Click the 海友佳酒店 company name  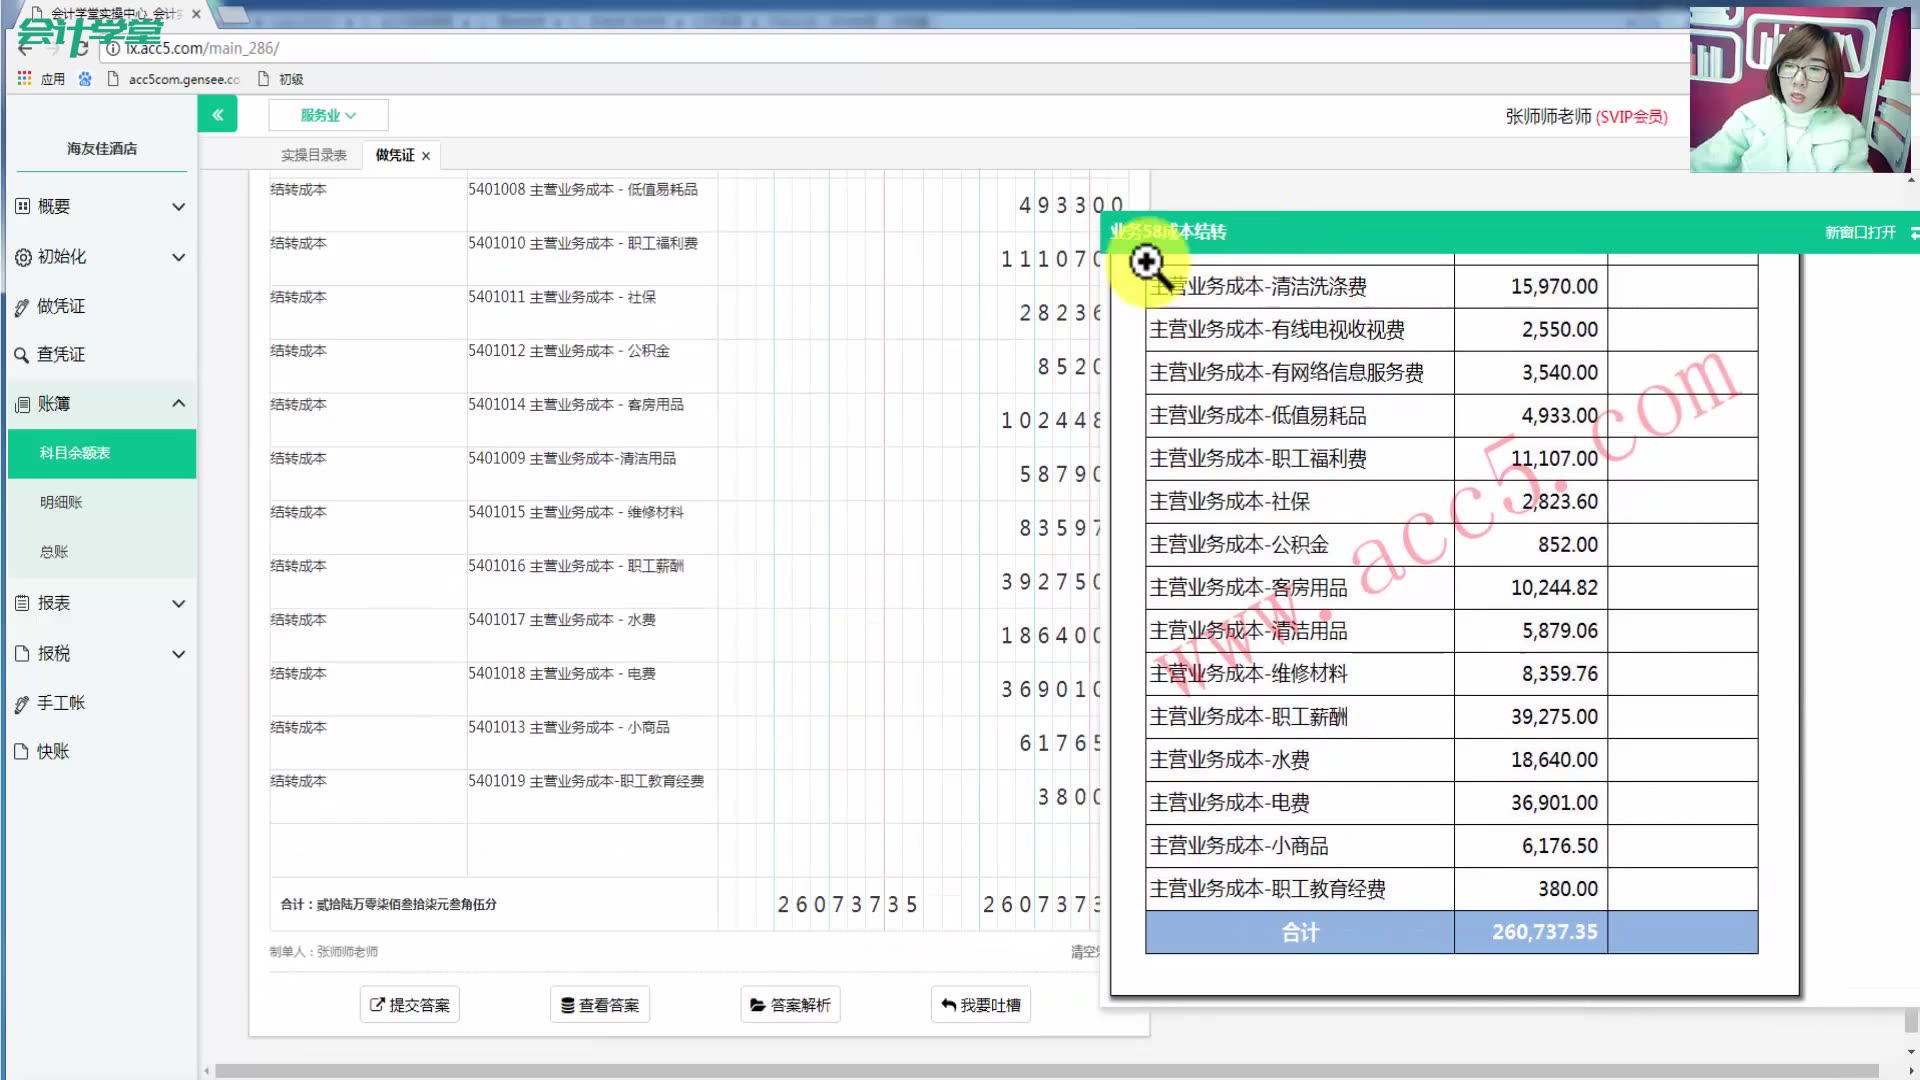pos(102,148)
